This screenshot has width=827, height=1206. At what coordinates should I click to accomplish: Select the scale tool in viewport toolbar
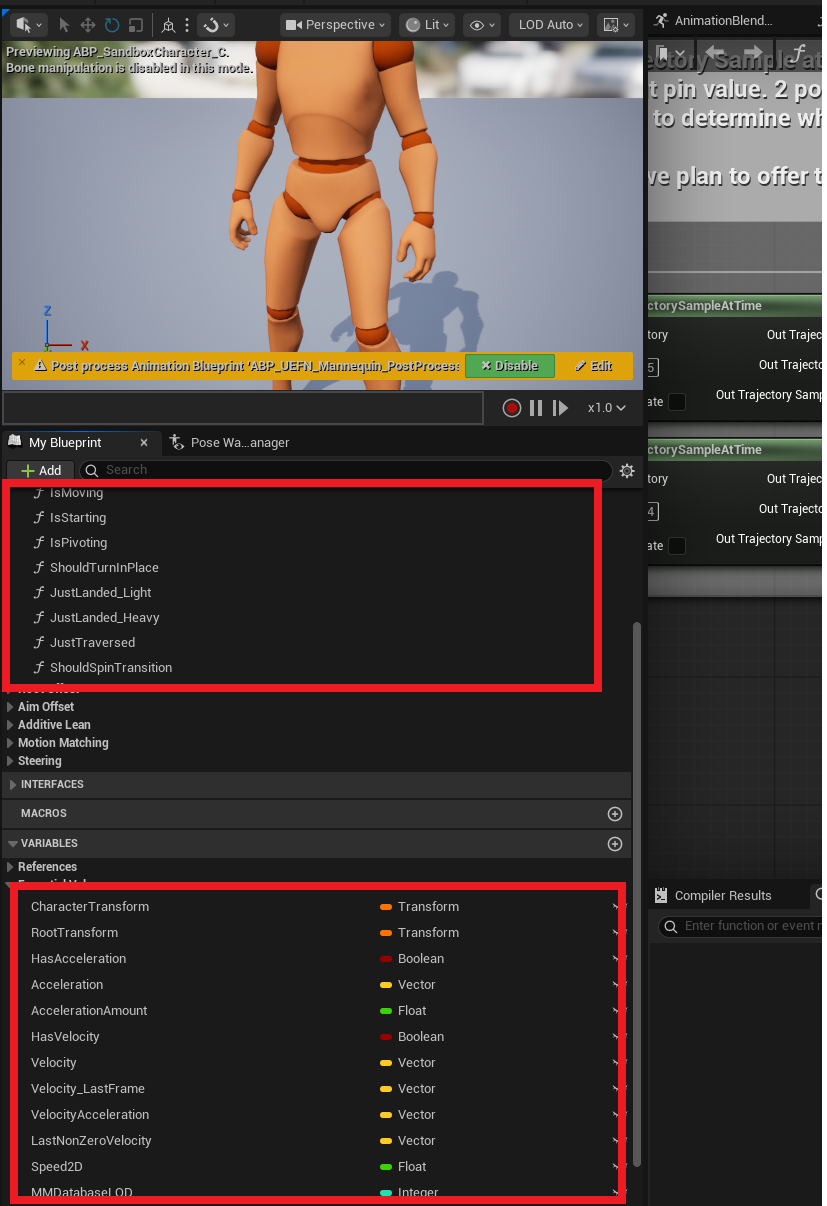[136, 25]
